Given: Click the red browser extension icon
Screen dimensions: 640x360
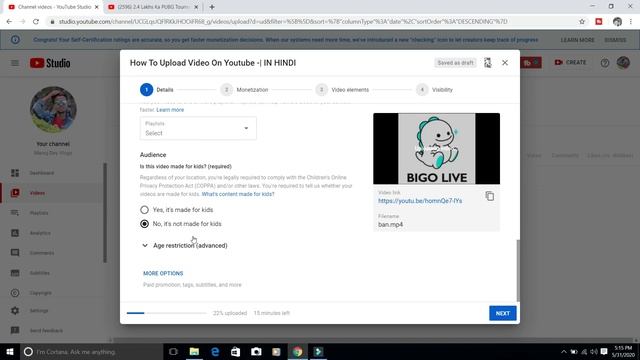Looking at the screenshot, I should pyautogui.click(x=599, y=22).
